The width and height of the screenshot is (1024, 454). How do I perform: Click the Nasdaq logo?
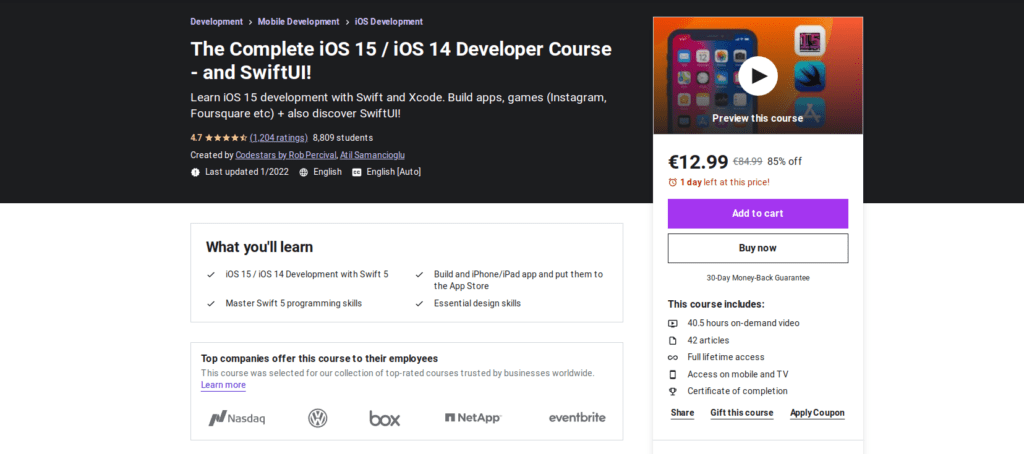click(236, 418)
